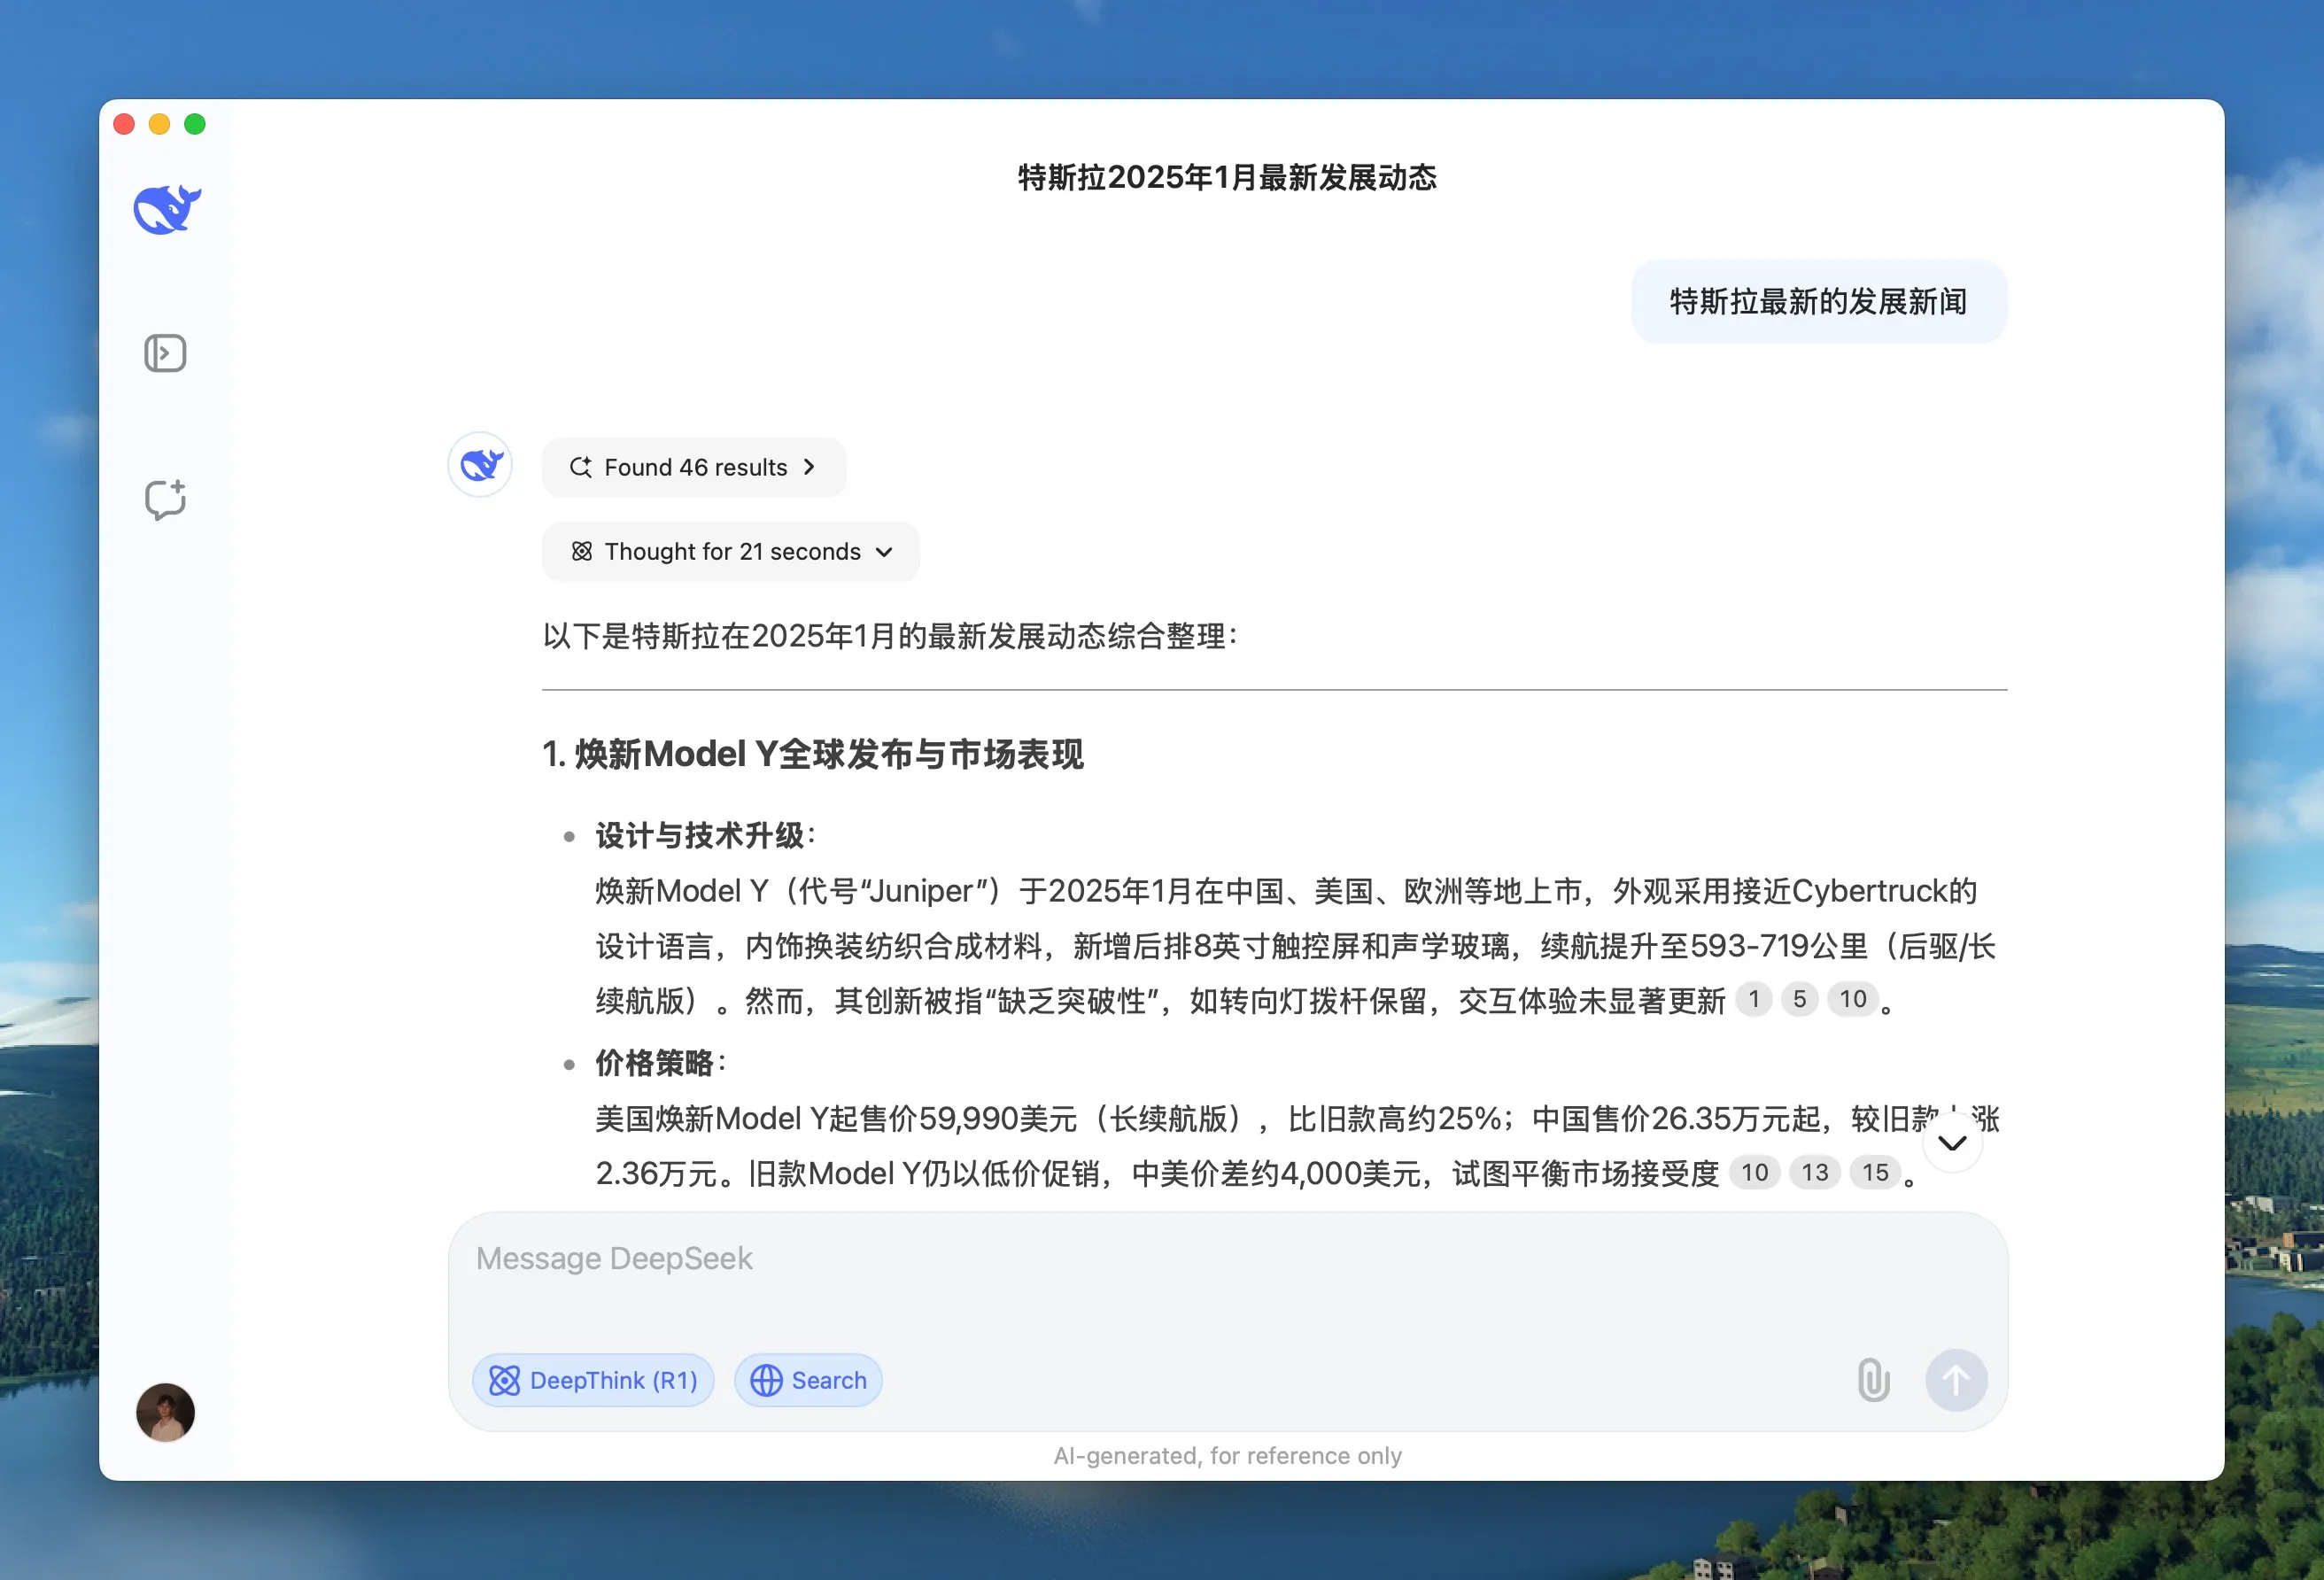Click the scroll-to-bottom chevron circle

(x=1951, y=1142)
